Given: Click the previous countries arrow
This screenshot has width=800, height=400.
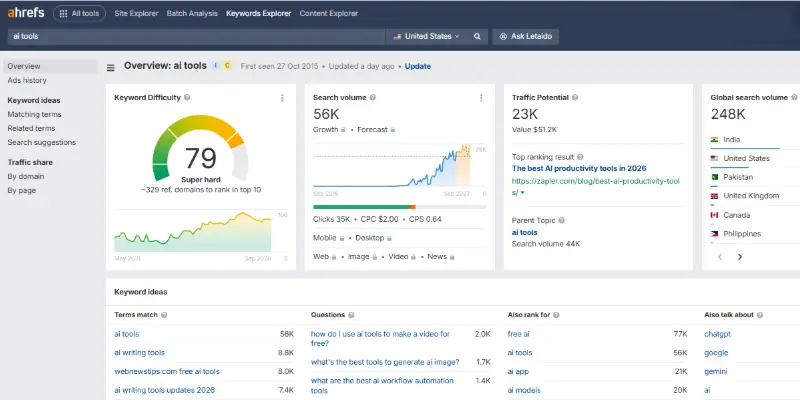Looking at the screenshot, I should pos(720,257).
